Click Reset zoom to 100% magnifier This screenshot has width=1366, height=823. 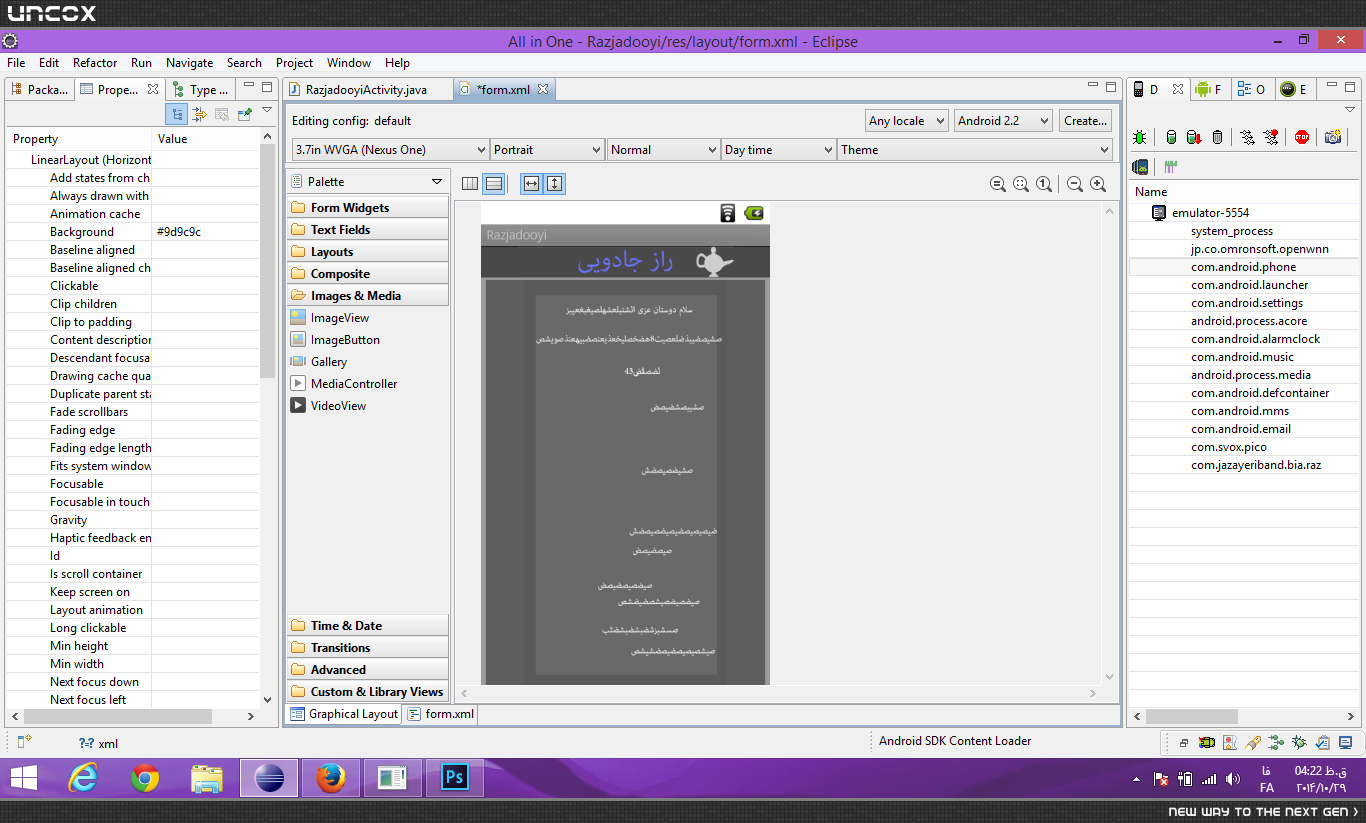1044,184
